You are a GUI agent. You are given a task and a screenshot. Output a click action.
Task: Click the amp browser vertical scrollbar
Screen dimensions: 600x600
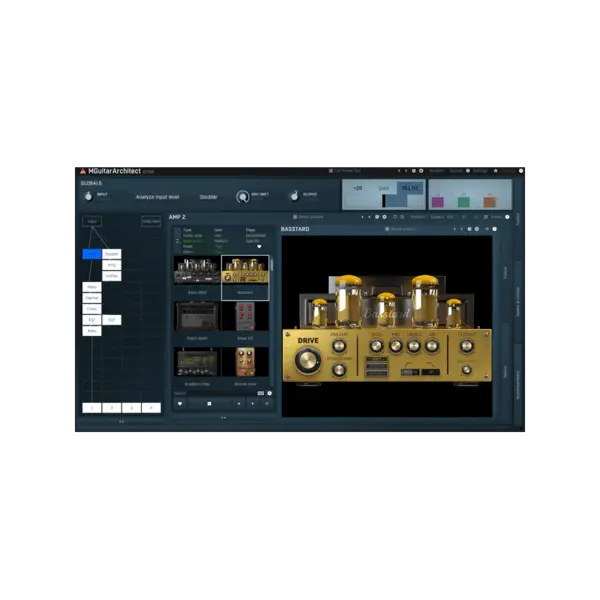click(272, 321)
